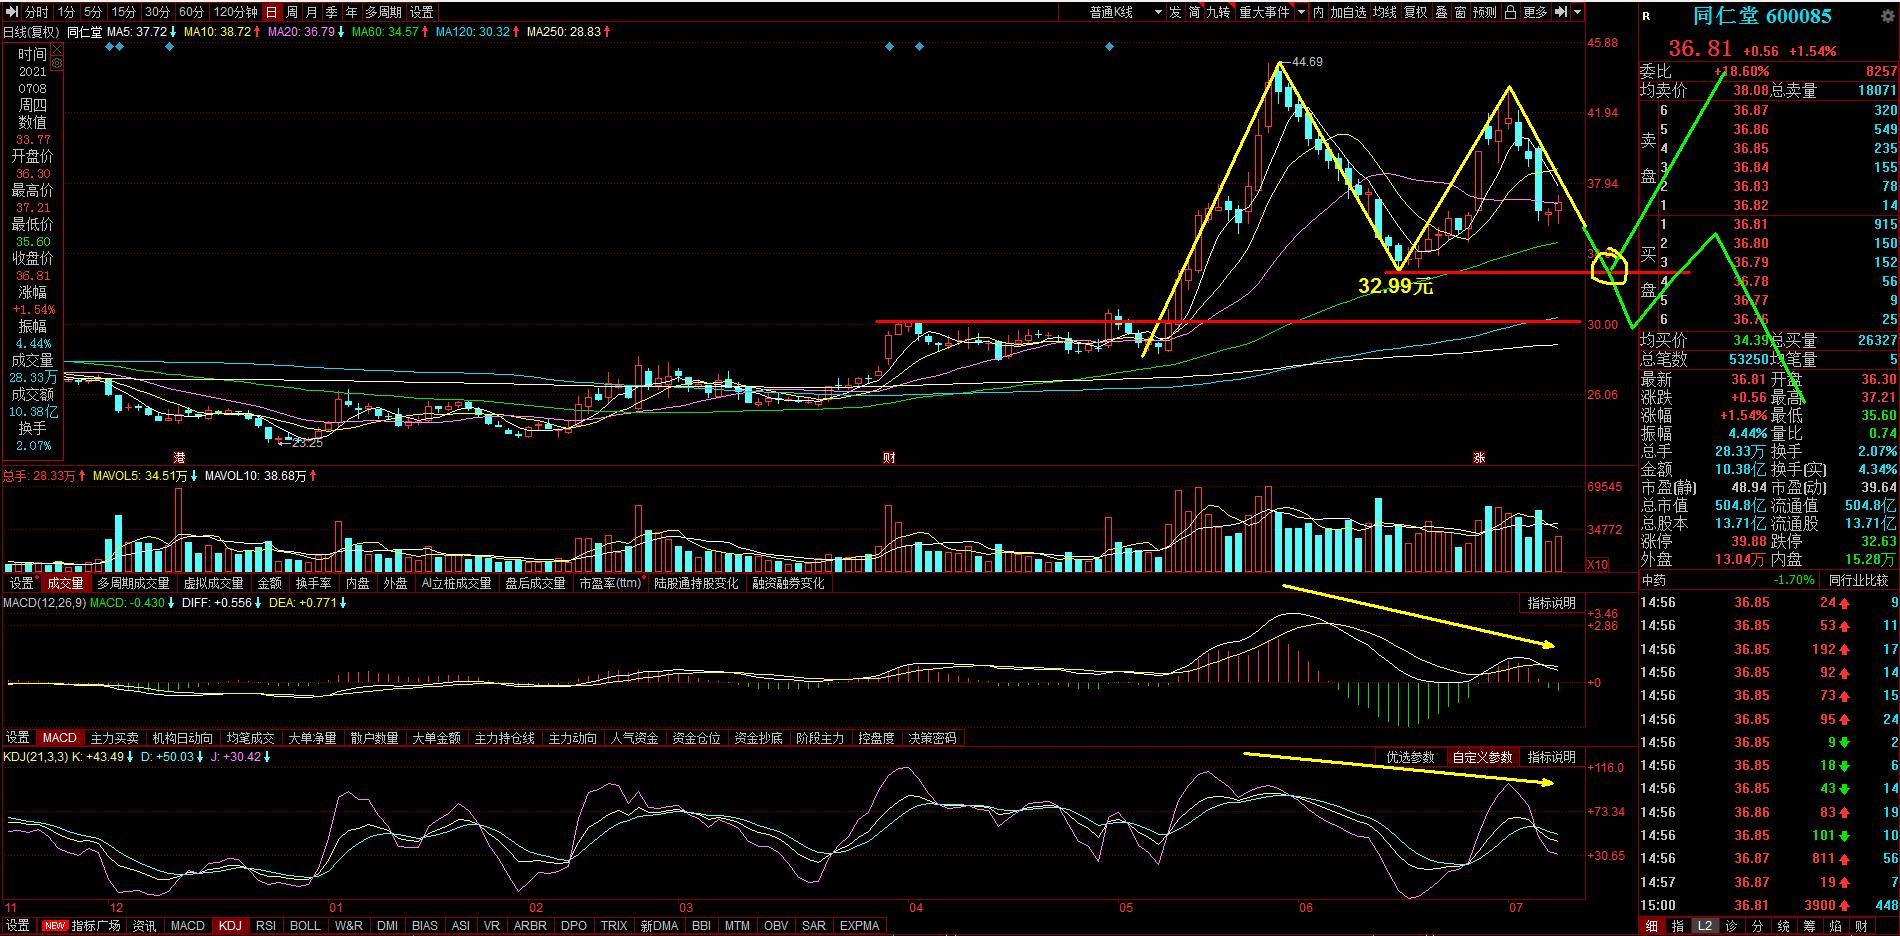
Task: Click the right-side panel toggle arrow after 更多
Action: coord(1561,12)
